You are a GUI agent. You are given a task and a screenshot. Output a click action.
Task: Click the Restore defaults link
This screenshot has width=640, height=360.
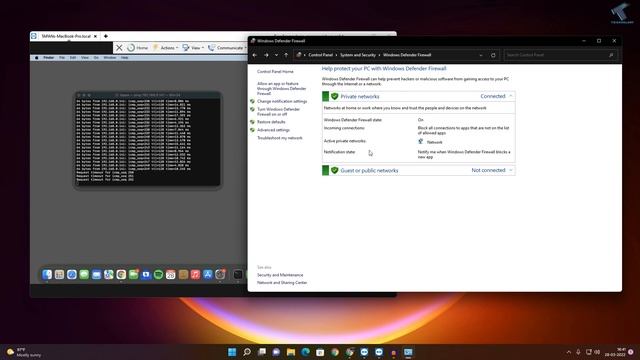coord(271,122)
